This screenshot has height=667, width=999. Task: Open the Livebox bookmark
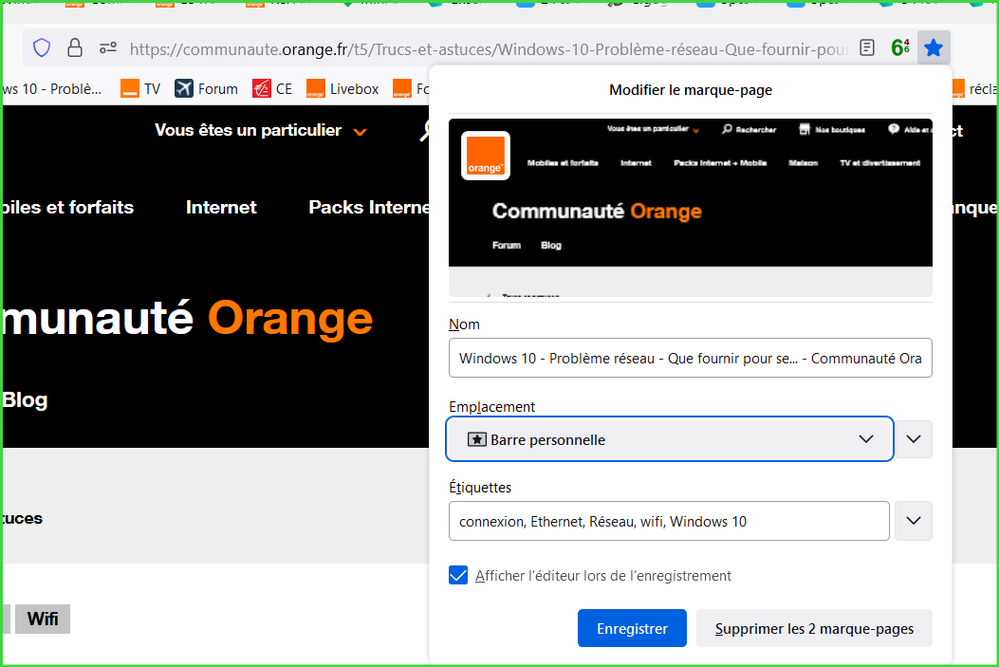pos(343,89)
